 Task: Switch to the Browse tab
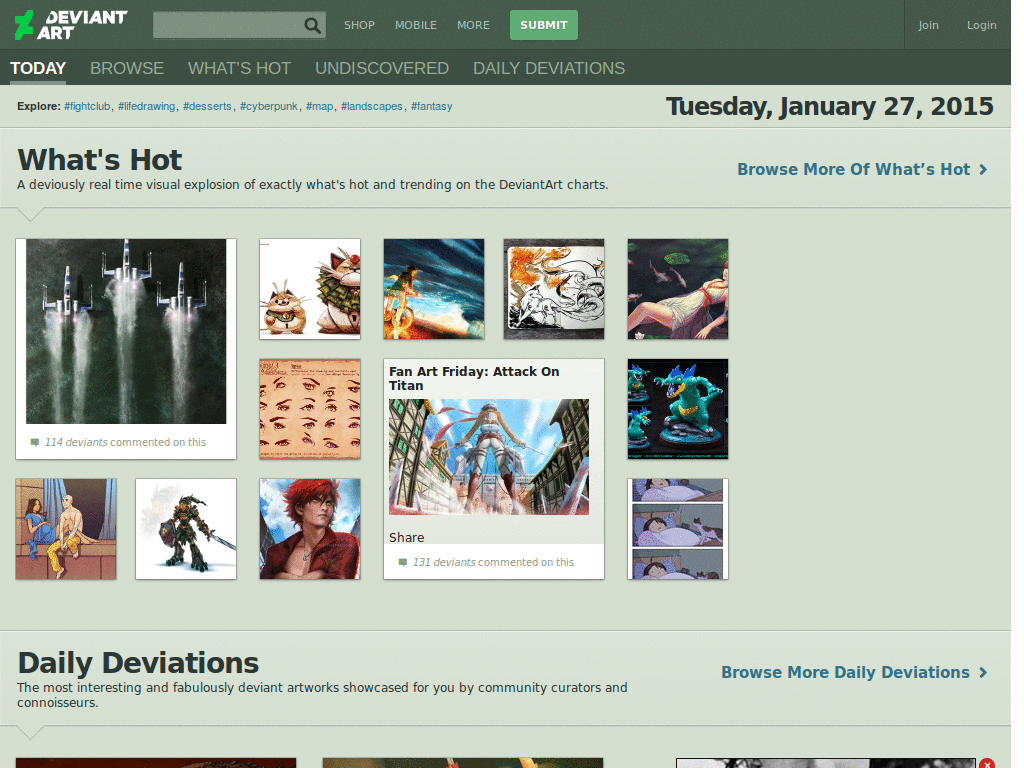click(x=127, y=68)
